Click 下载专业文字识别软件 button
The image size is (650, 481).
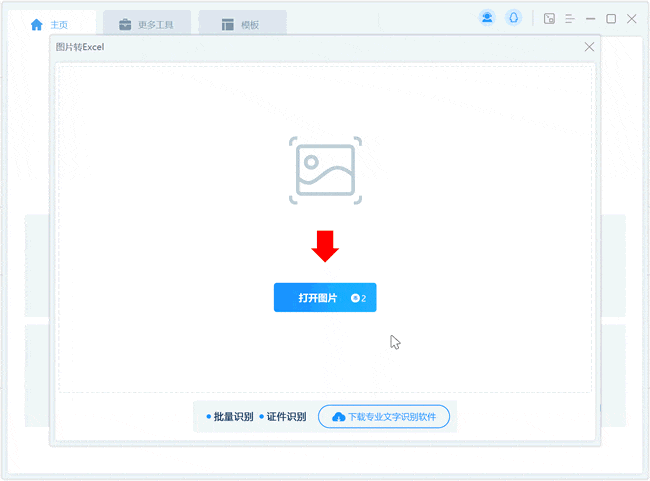(x=384, y=416)
